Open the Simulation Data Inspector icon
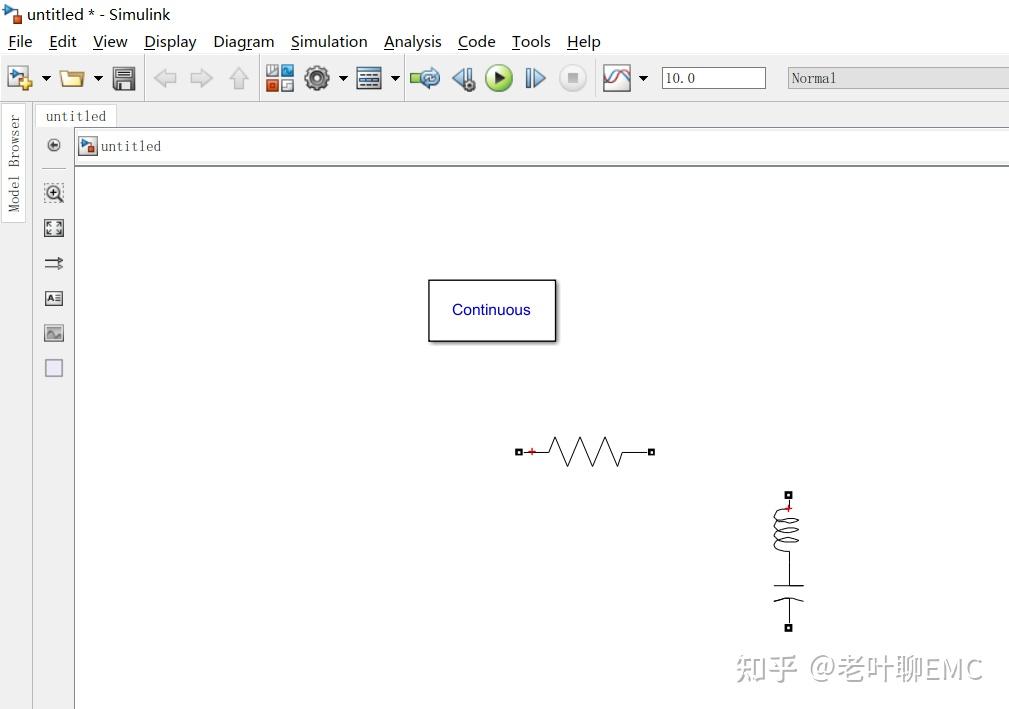The width and height of the screenshot is (1009, 709). pos(616,78)
